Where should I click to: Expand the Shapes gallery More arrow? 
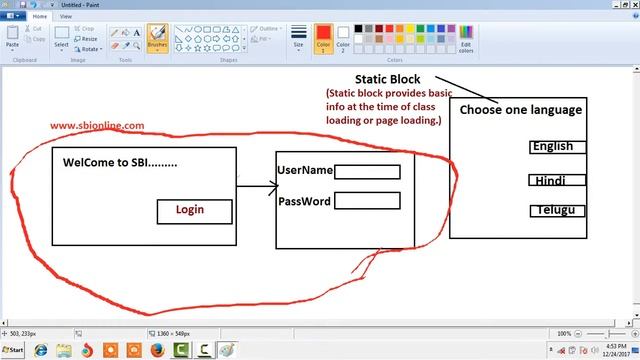point(244,48)
